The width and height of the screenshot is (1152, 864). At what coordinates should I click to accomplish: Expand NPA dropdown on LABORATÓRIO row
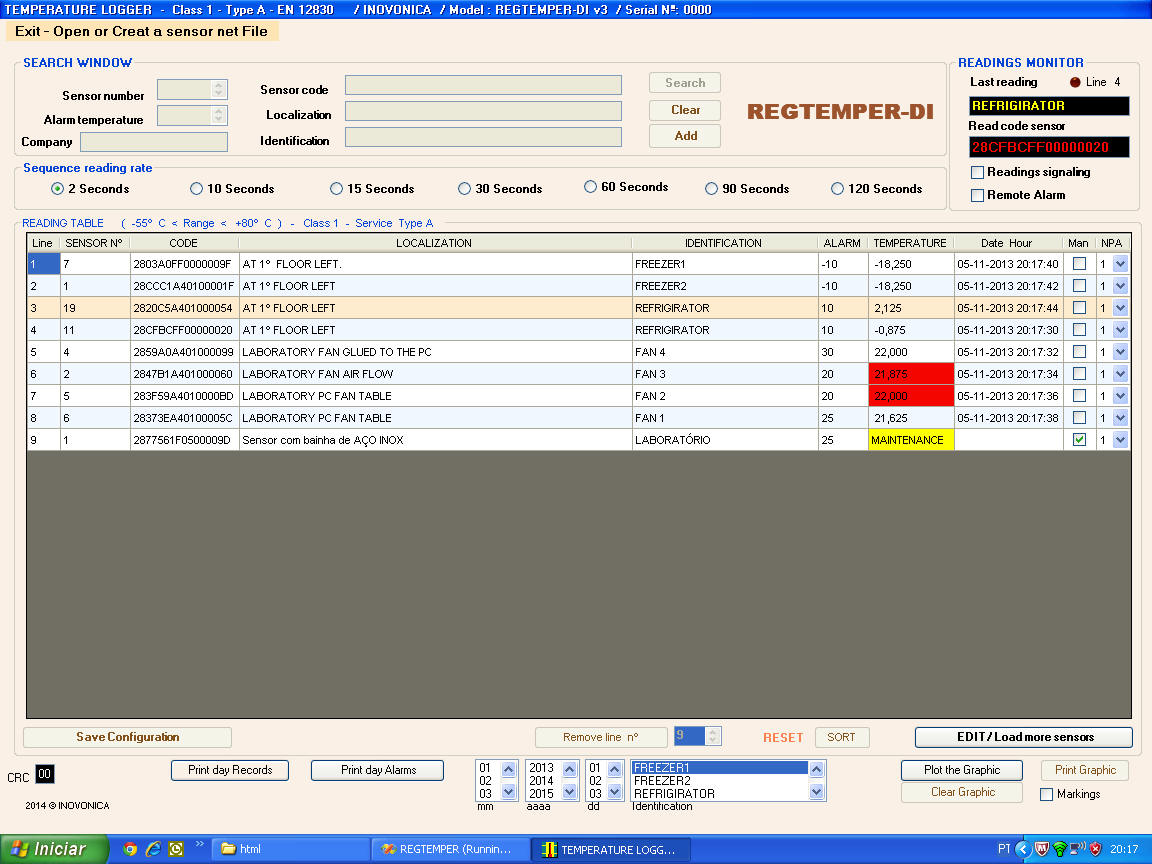[1120, 440]
